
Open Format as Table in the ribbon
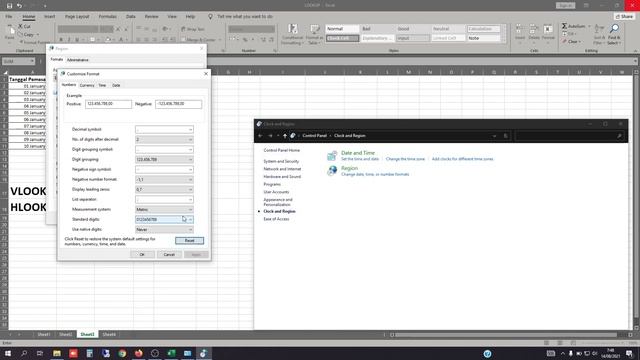click(314, 34)
